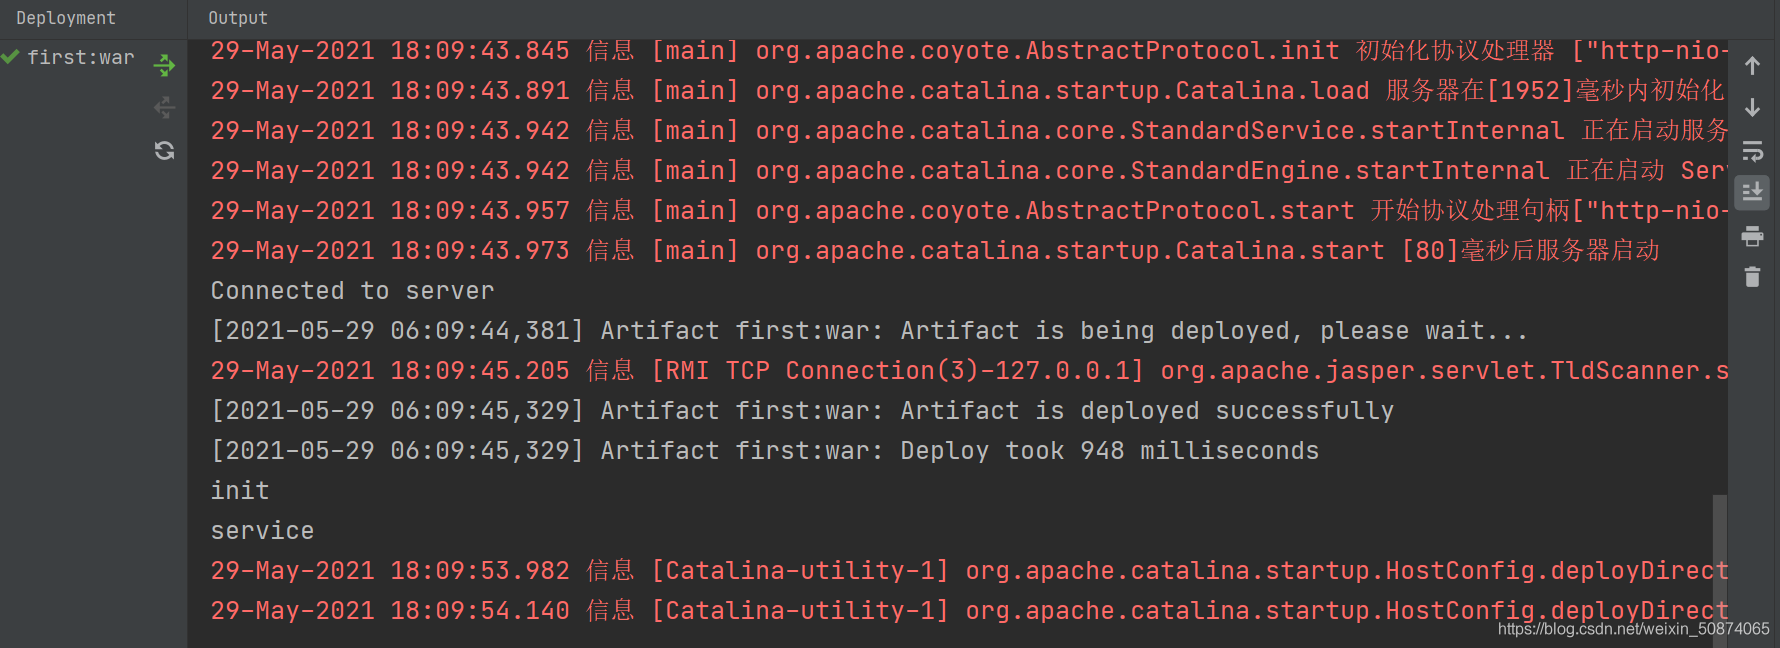This screenshot has height=648, width=1780.
Task: Click the StandardService.startInternal log line
Action: coord(969,131)
